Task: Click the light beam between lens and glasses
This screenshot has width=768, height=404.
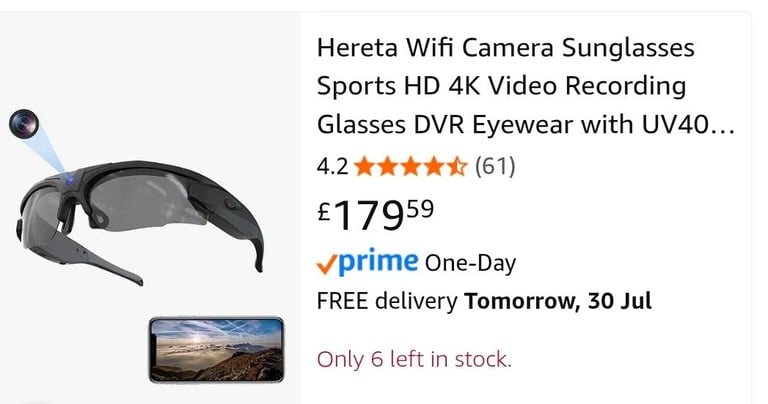Action: (49, 151)
